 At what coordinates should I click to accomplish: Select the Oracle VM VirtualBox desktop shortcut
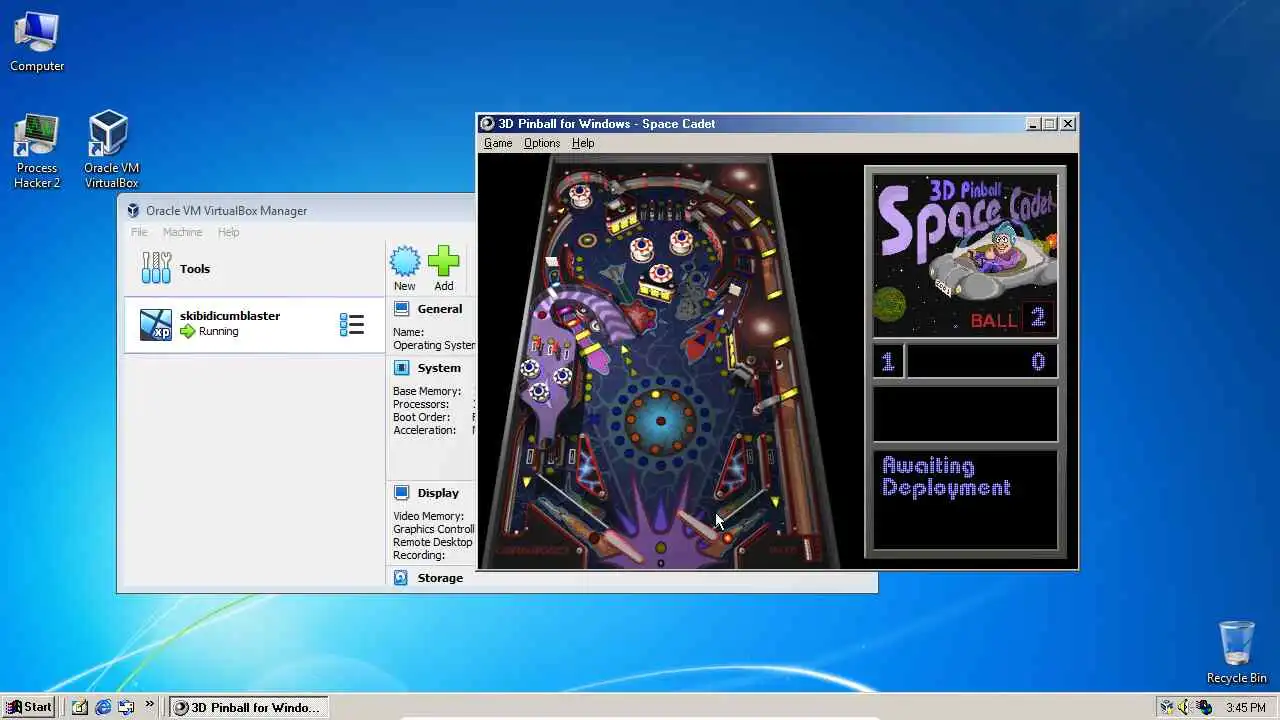(111, 149)
